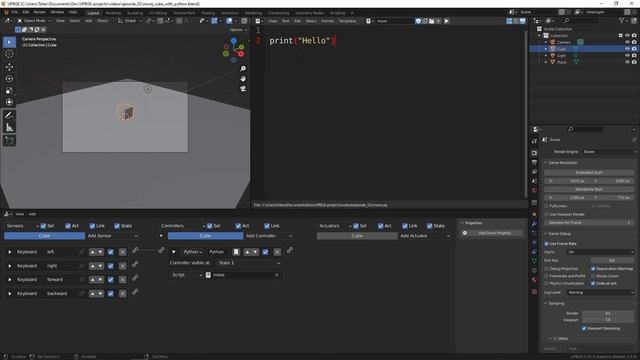Expand the left keyboard sensor
The image size is (640, 360).
click(10, 252)
